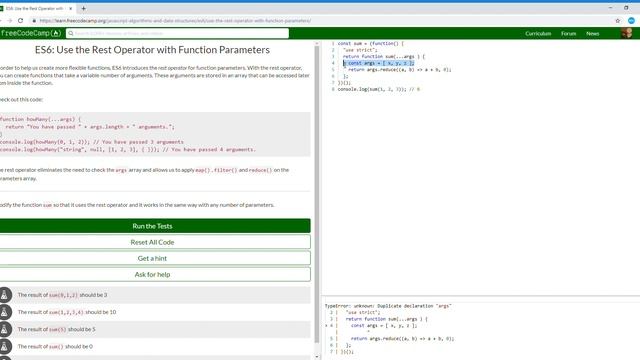Minimize the browser window
The image size is (640, 360).
click(610, 8)
